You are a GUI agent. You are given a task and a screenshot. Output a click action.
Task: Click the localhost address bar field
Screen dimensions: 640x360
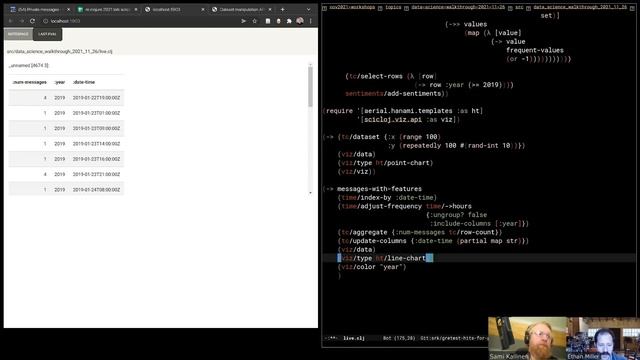pos(139,21)
